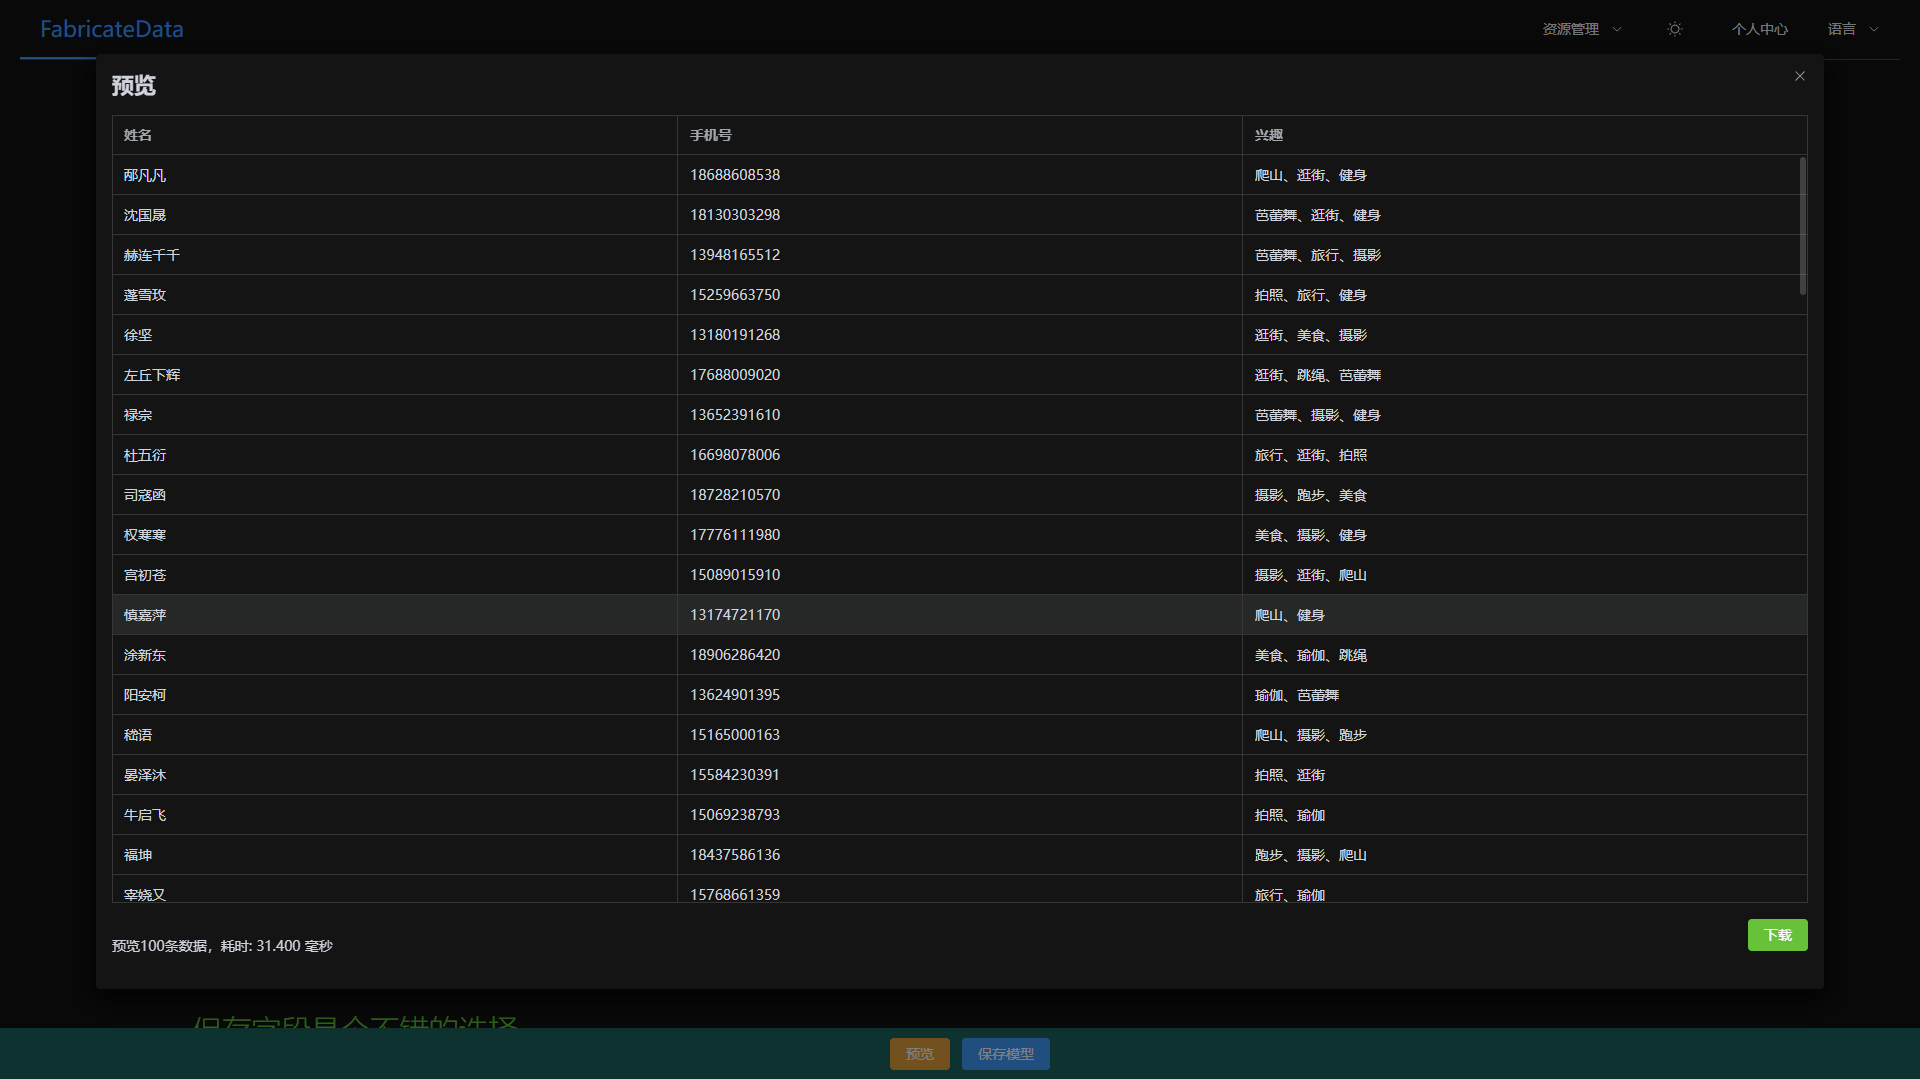Select phone number 13948165512

point(735,255)
